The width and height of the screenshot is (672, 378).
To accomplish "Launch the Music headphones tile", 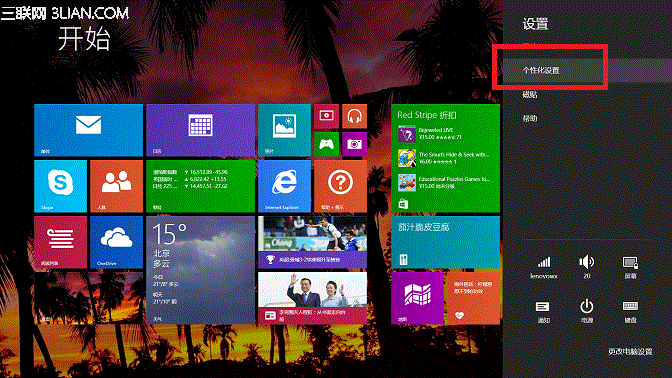I will point(354,116).
